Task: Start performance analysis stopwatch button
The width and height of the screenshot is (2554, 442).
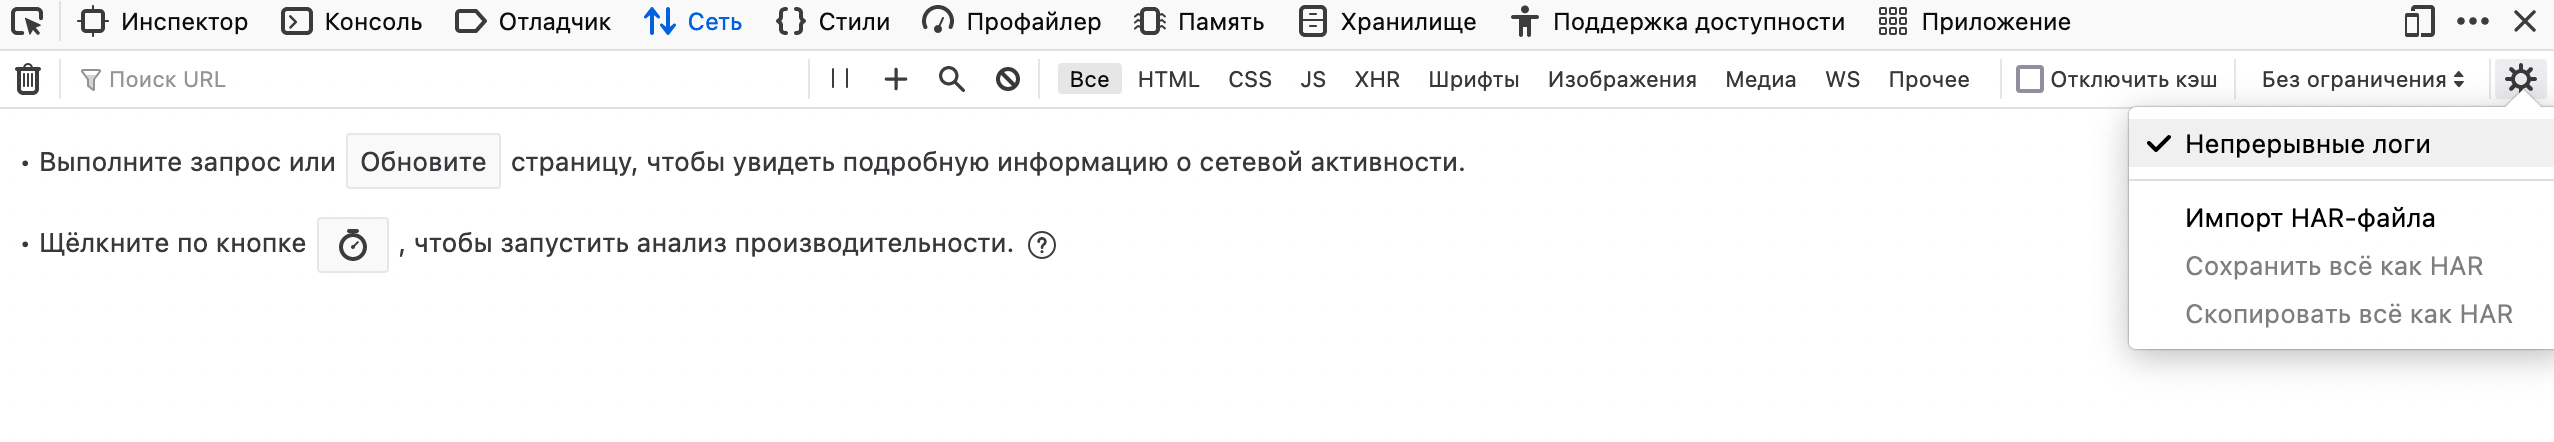Action: point(353,244)
